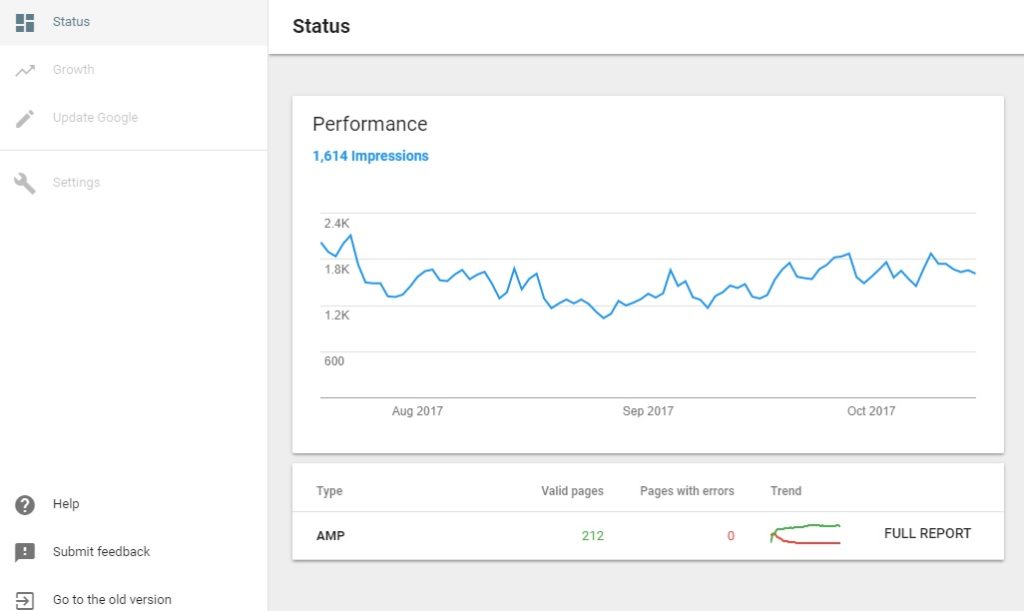Click the Aug 2017 axis label

(417, 411)
